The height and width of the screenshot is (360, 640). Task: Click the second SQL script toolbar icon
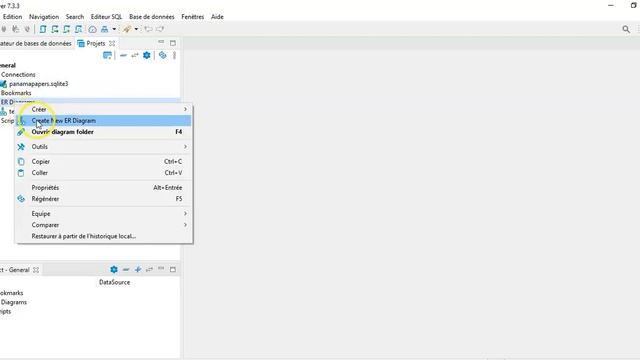(x=55, y=29)
